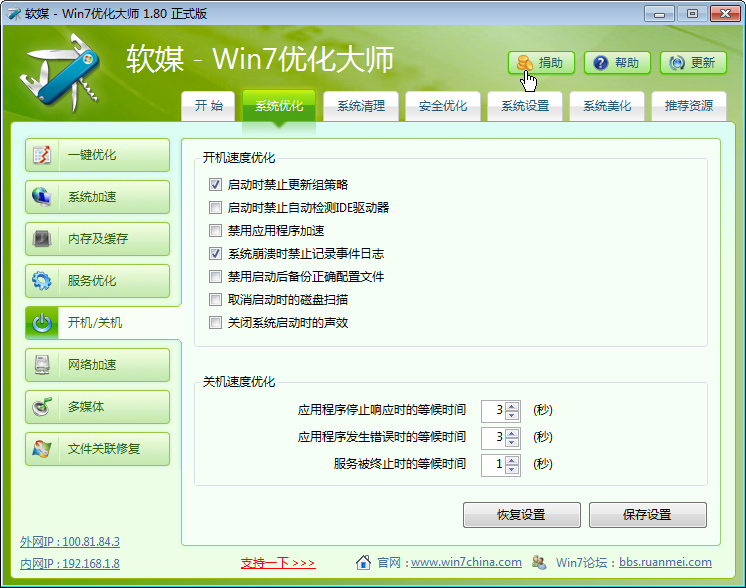Image resolution: width=746 pixels, height=588 pixels.
Task: Click the 保存设置 button
Action: (648, 515)
